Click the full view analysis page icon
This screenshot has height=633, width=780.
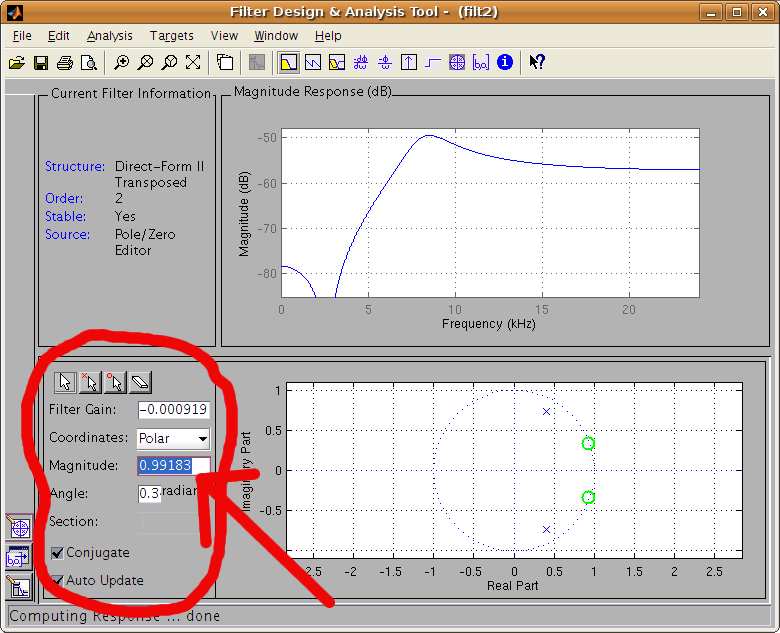(225, 63)
